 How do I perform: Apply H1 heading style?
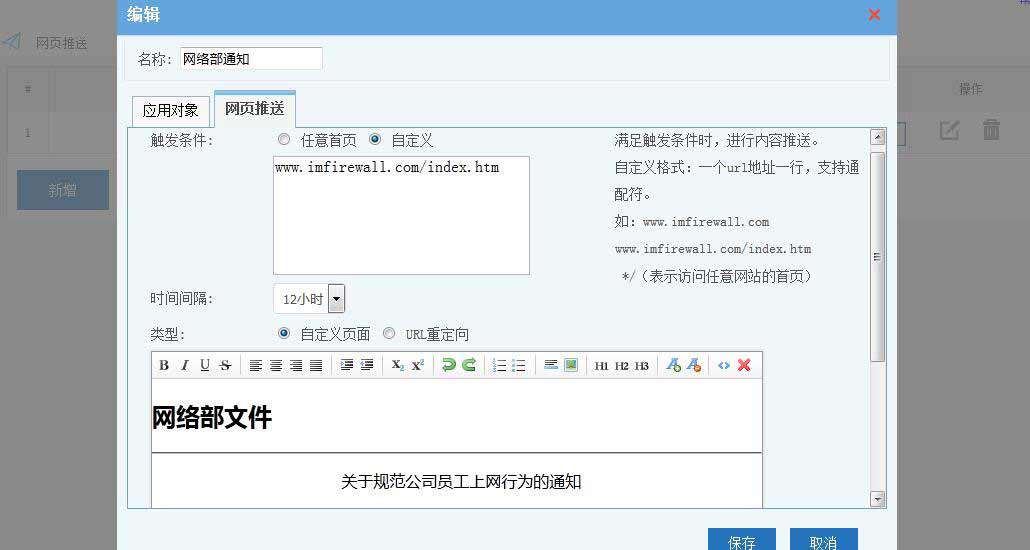tap(601, 366)
